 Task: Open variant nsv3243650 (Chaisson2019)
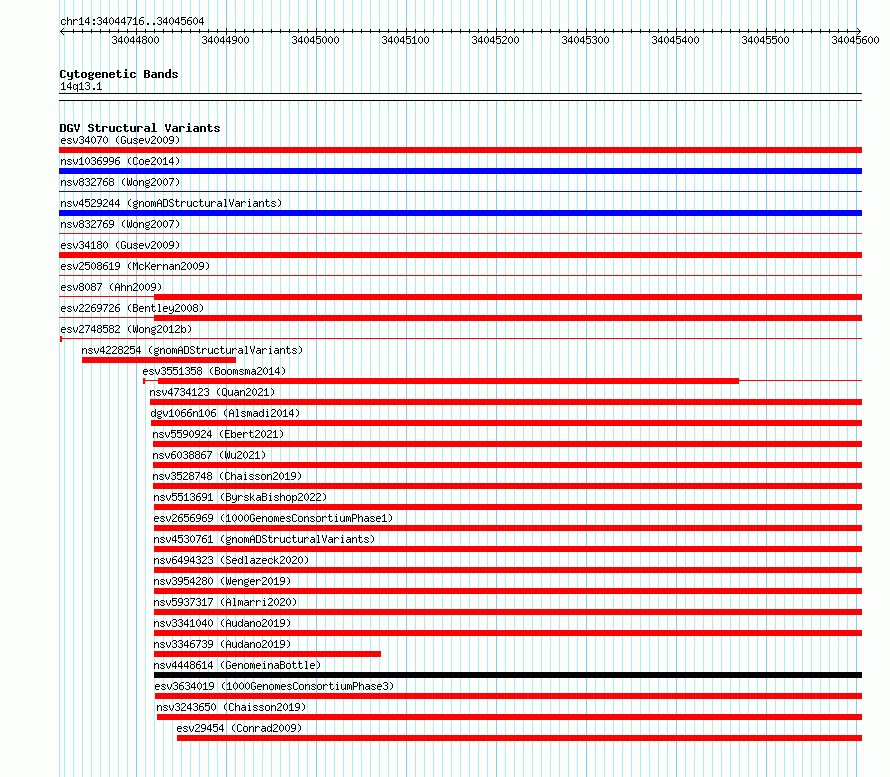click(231, 707)
